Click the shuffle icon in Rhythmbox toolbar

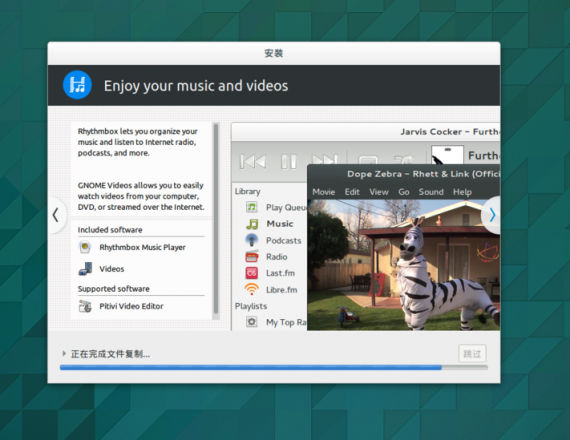[404, 159]
